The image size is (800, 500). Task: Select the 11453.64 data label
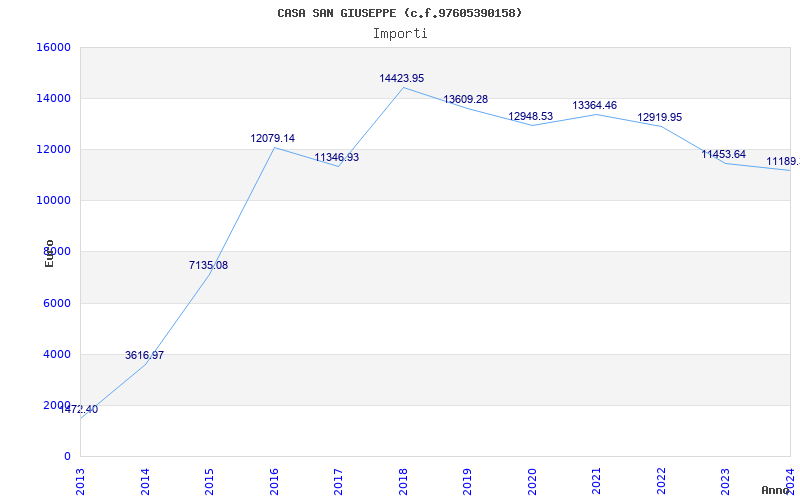723,155
